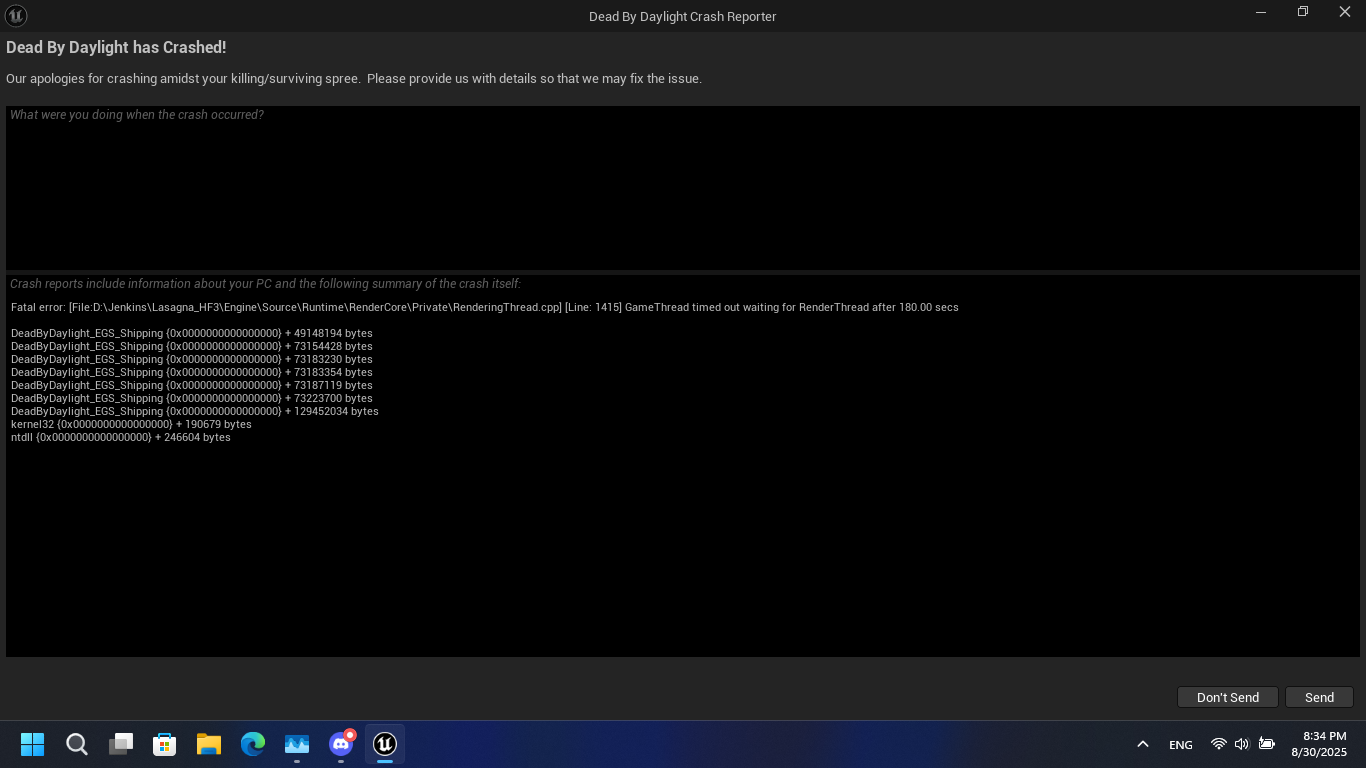
Task: Click the ntdll + 246604 bytes line
Action: pos(121,437)
